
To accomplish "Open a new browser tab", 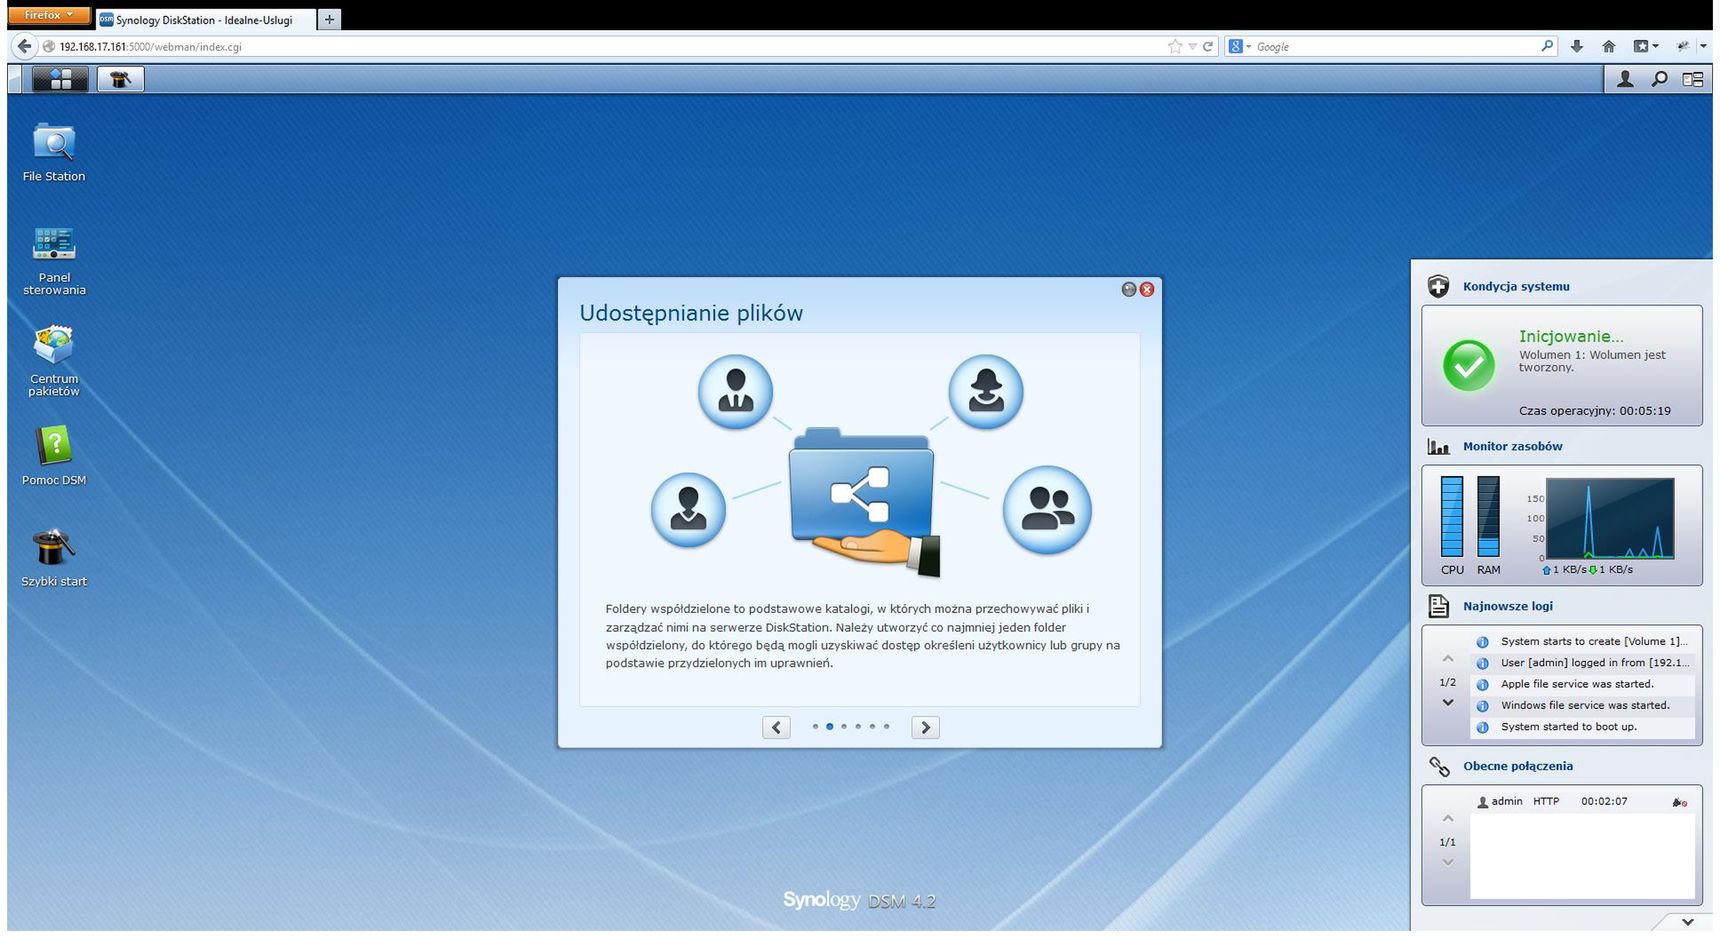I will (329, 19).
